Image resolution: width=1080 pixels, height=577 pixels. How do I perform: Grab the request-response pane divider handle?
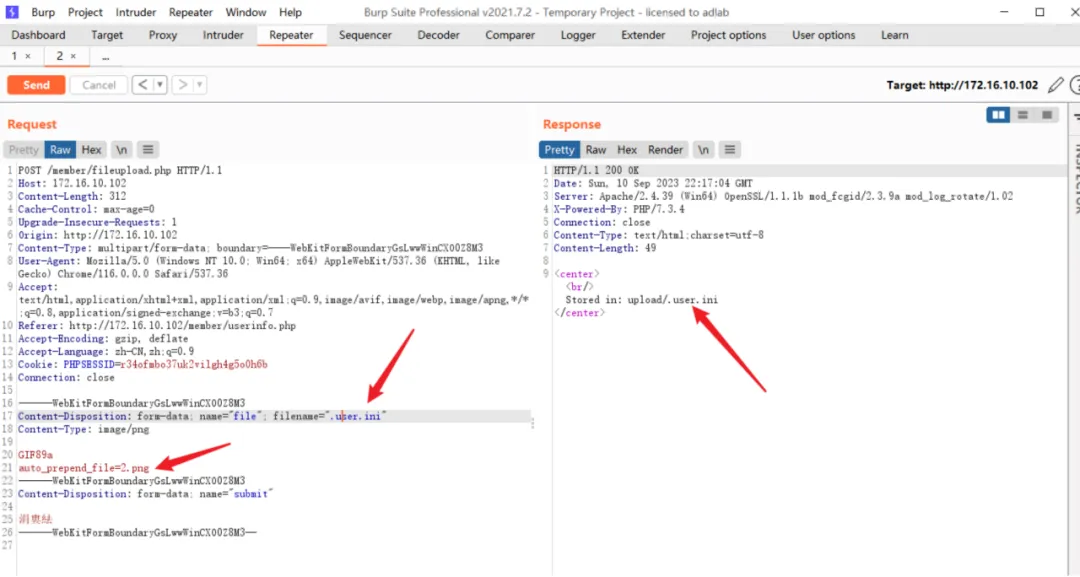click(x=533, y=423)
